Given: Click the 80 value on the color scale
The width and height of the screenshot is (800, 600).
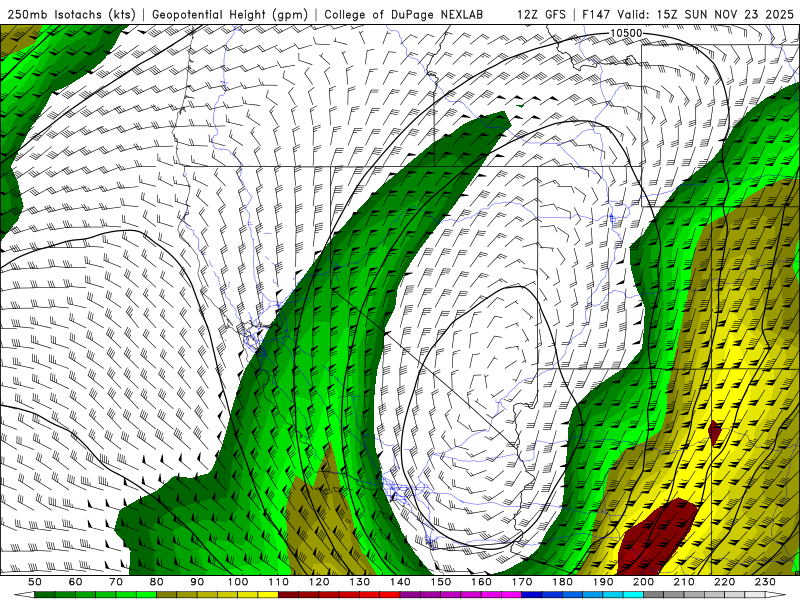Looking at the screenshot, I should (156, 582).
